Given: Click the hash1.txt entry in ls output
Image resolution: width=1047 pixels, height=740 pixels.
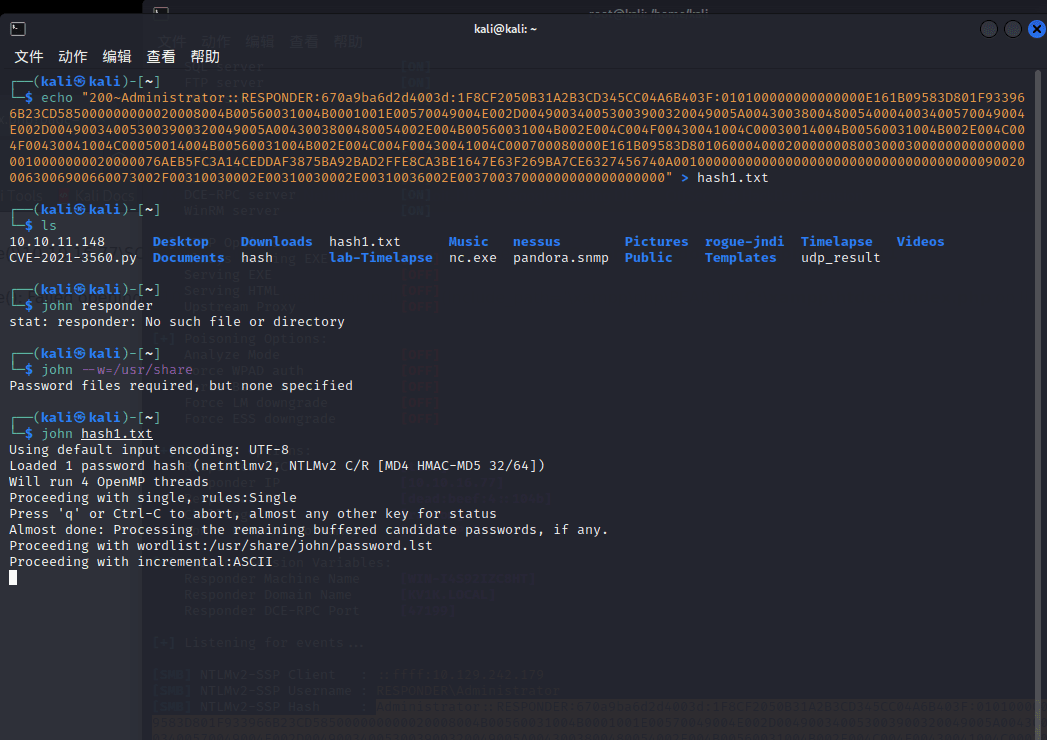Looking at the screenshot, I should (364, 242).
